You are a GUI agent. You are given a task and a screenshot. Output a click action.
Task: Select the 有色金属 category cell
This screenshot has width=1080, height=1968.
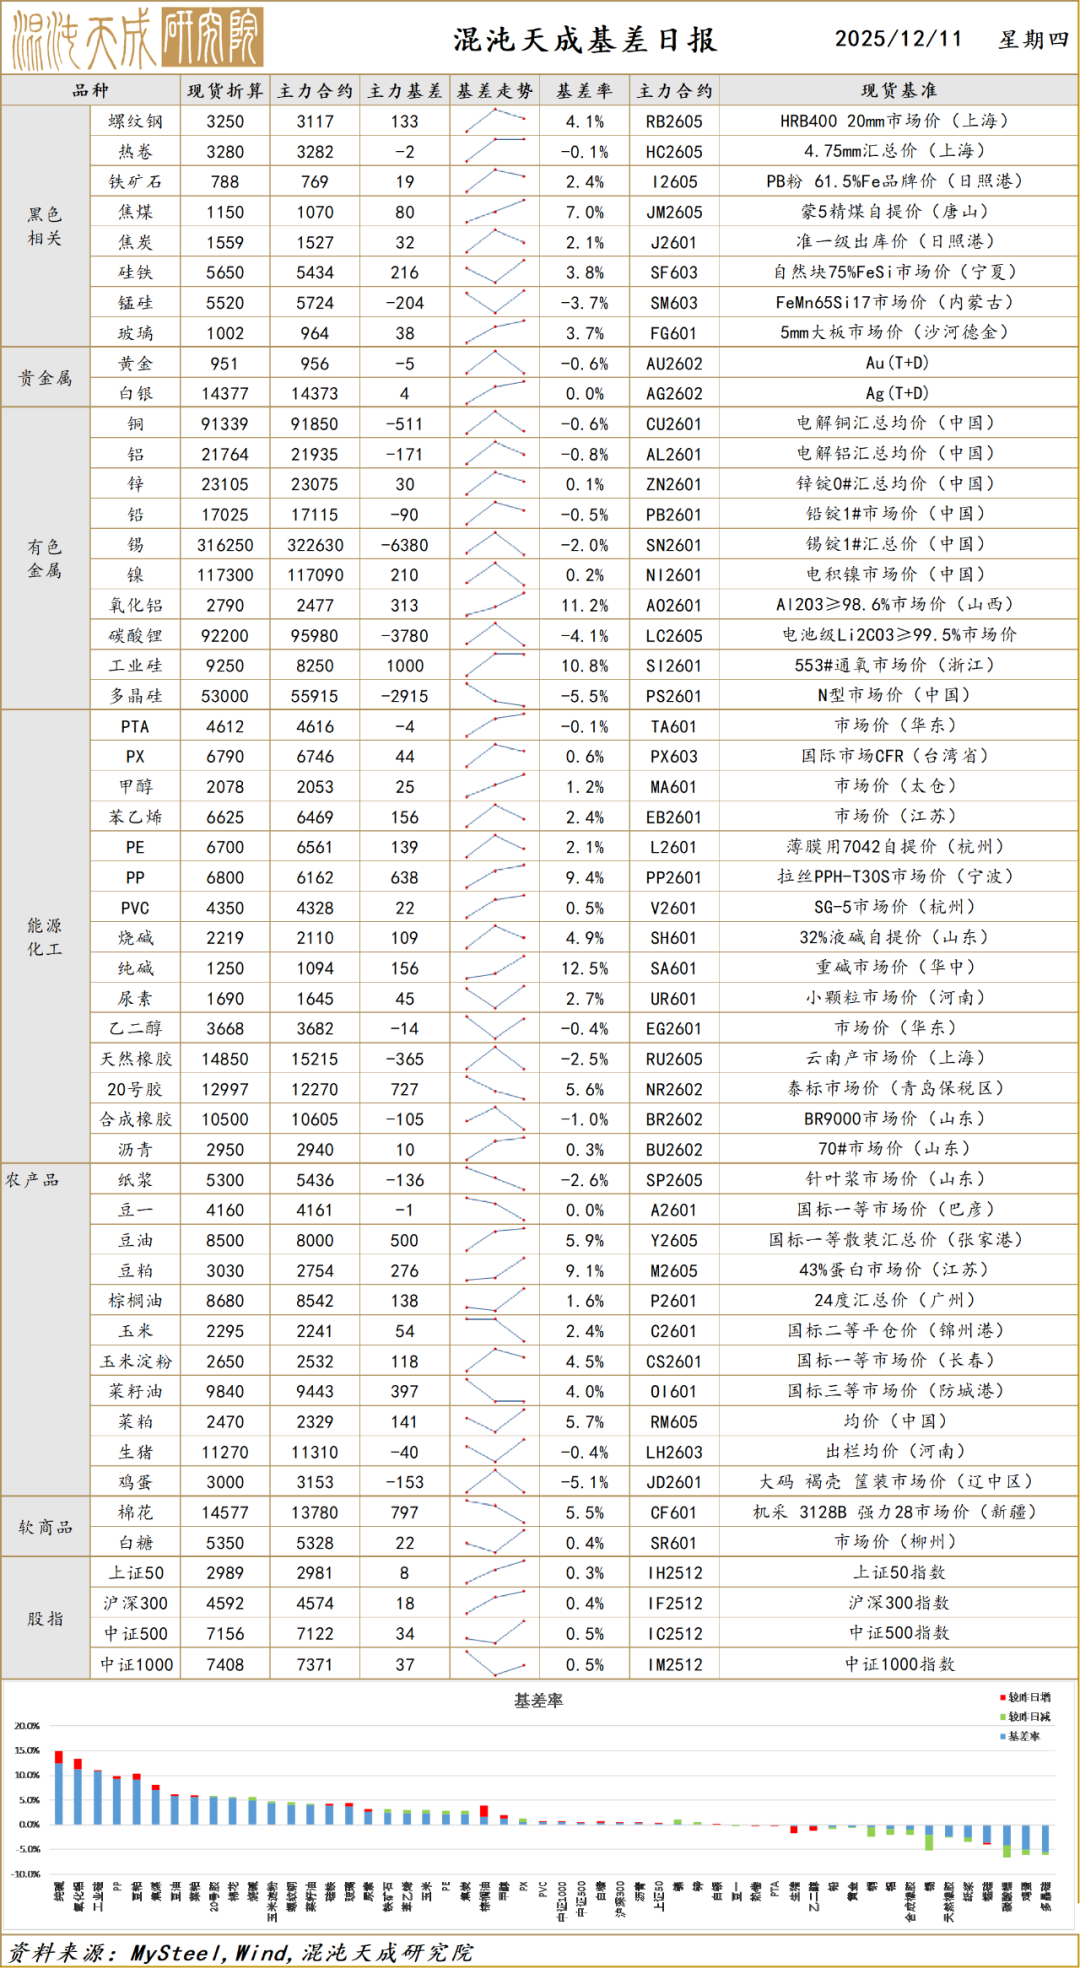coord(45,559)
